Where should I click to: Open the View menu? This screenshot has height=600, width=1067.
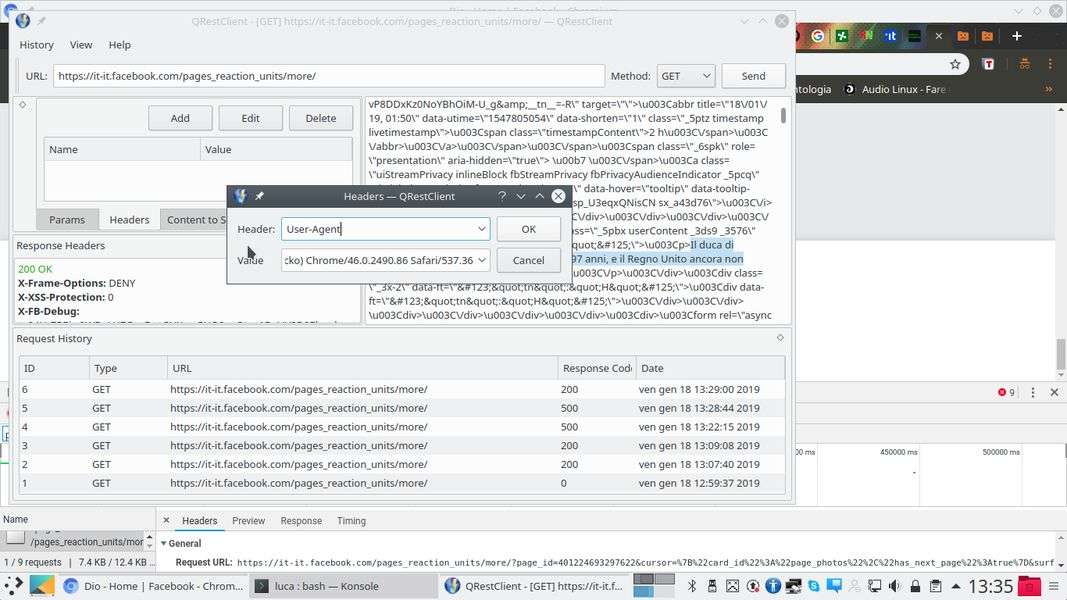tap(80, 45)
